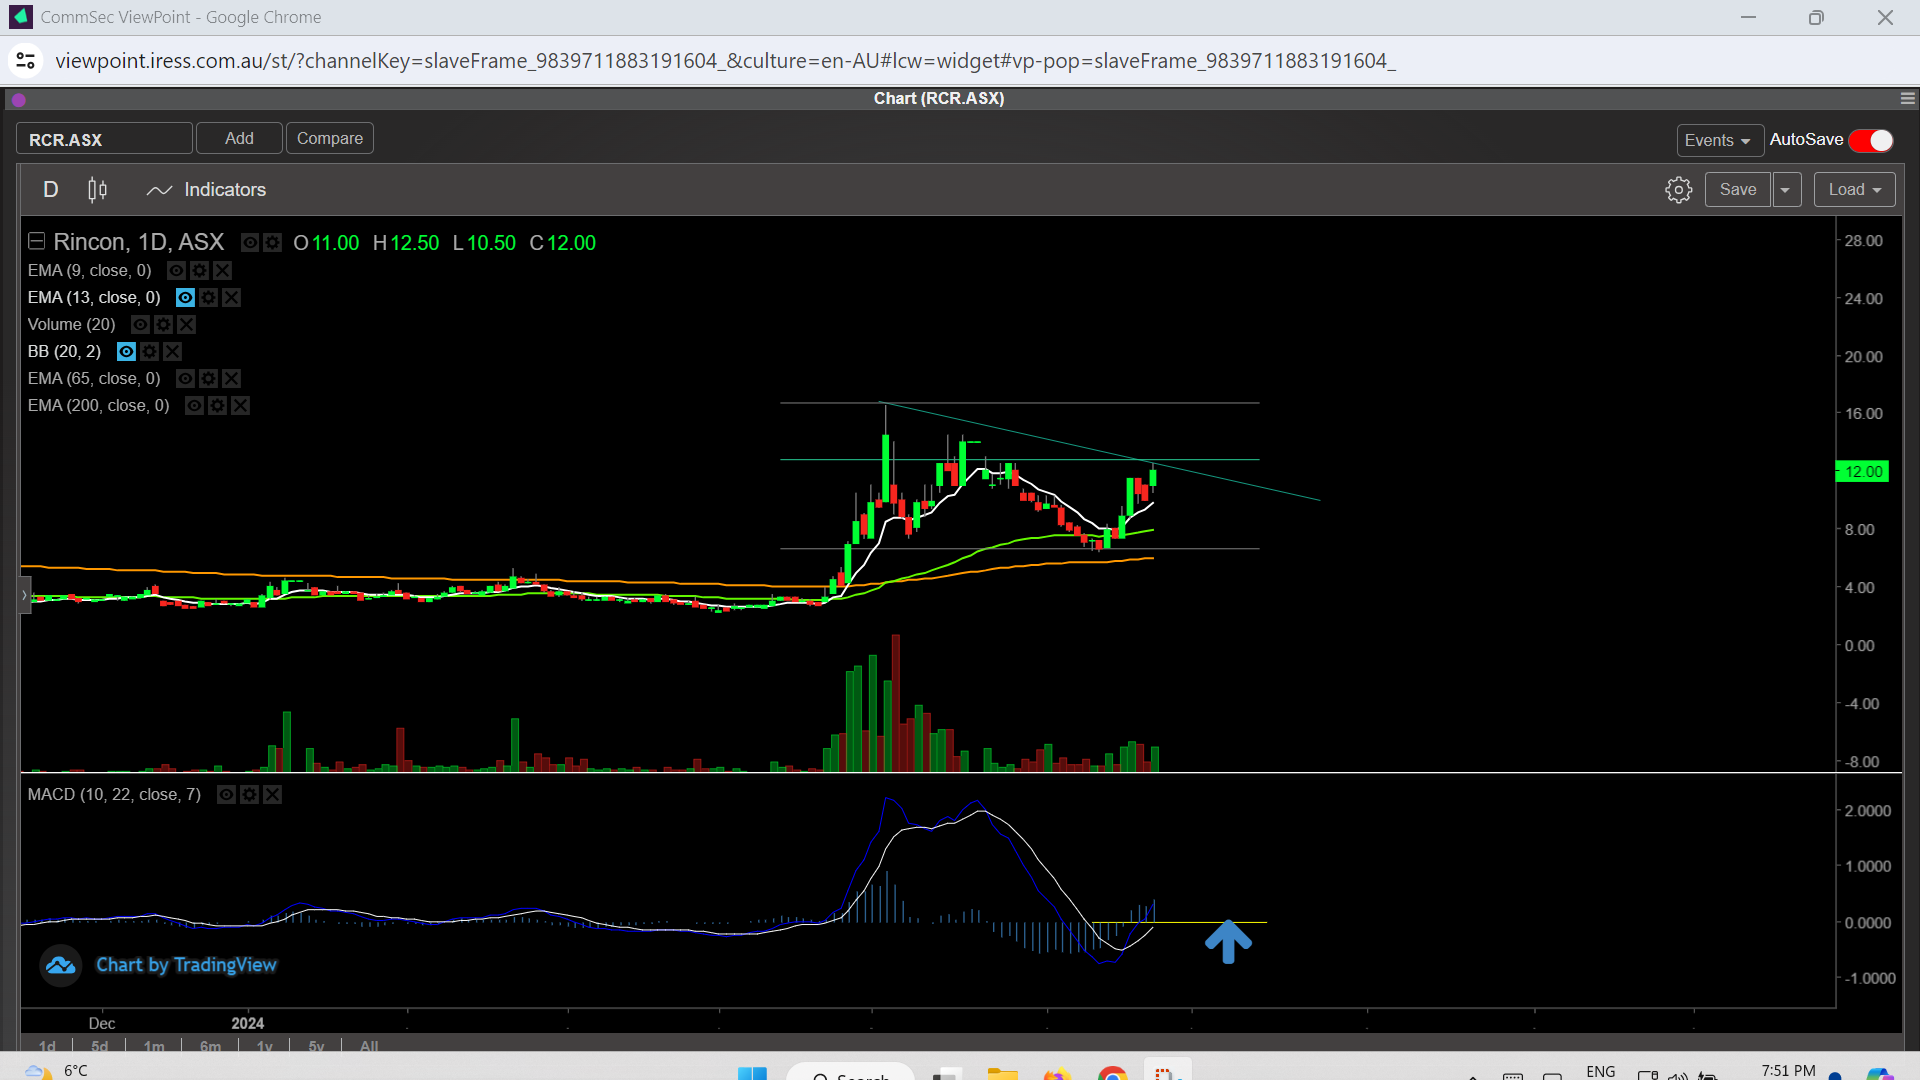Image resolution: width=1920 pixels, height=1080 pixels.
Task: Open the Indicators menu
Action: 206,190
